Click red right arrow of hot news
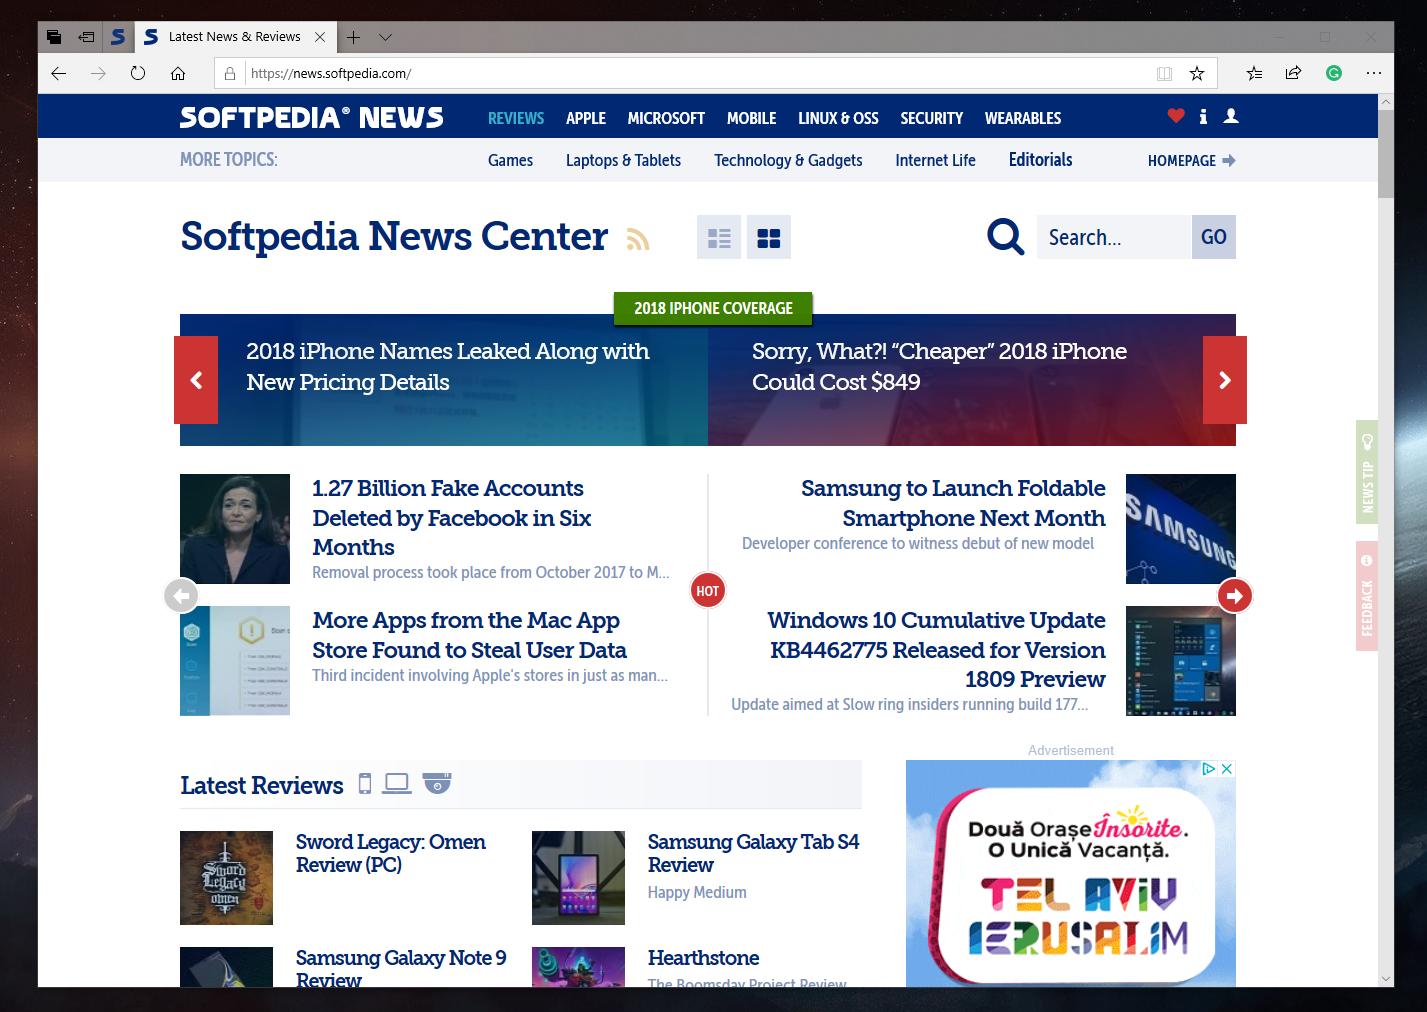This screenshot has height=1012, width=1427. 1235,596
